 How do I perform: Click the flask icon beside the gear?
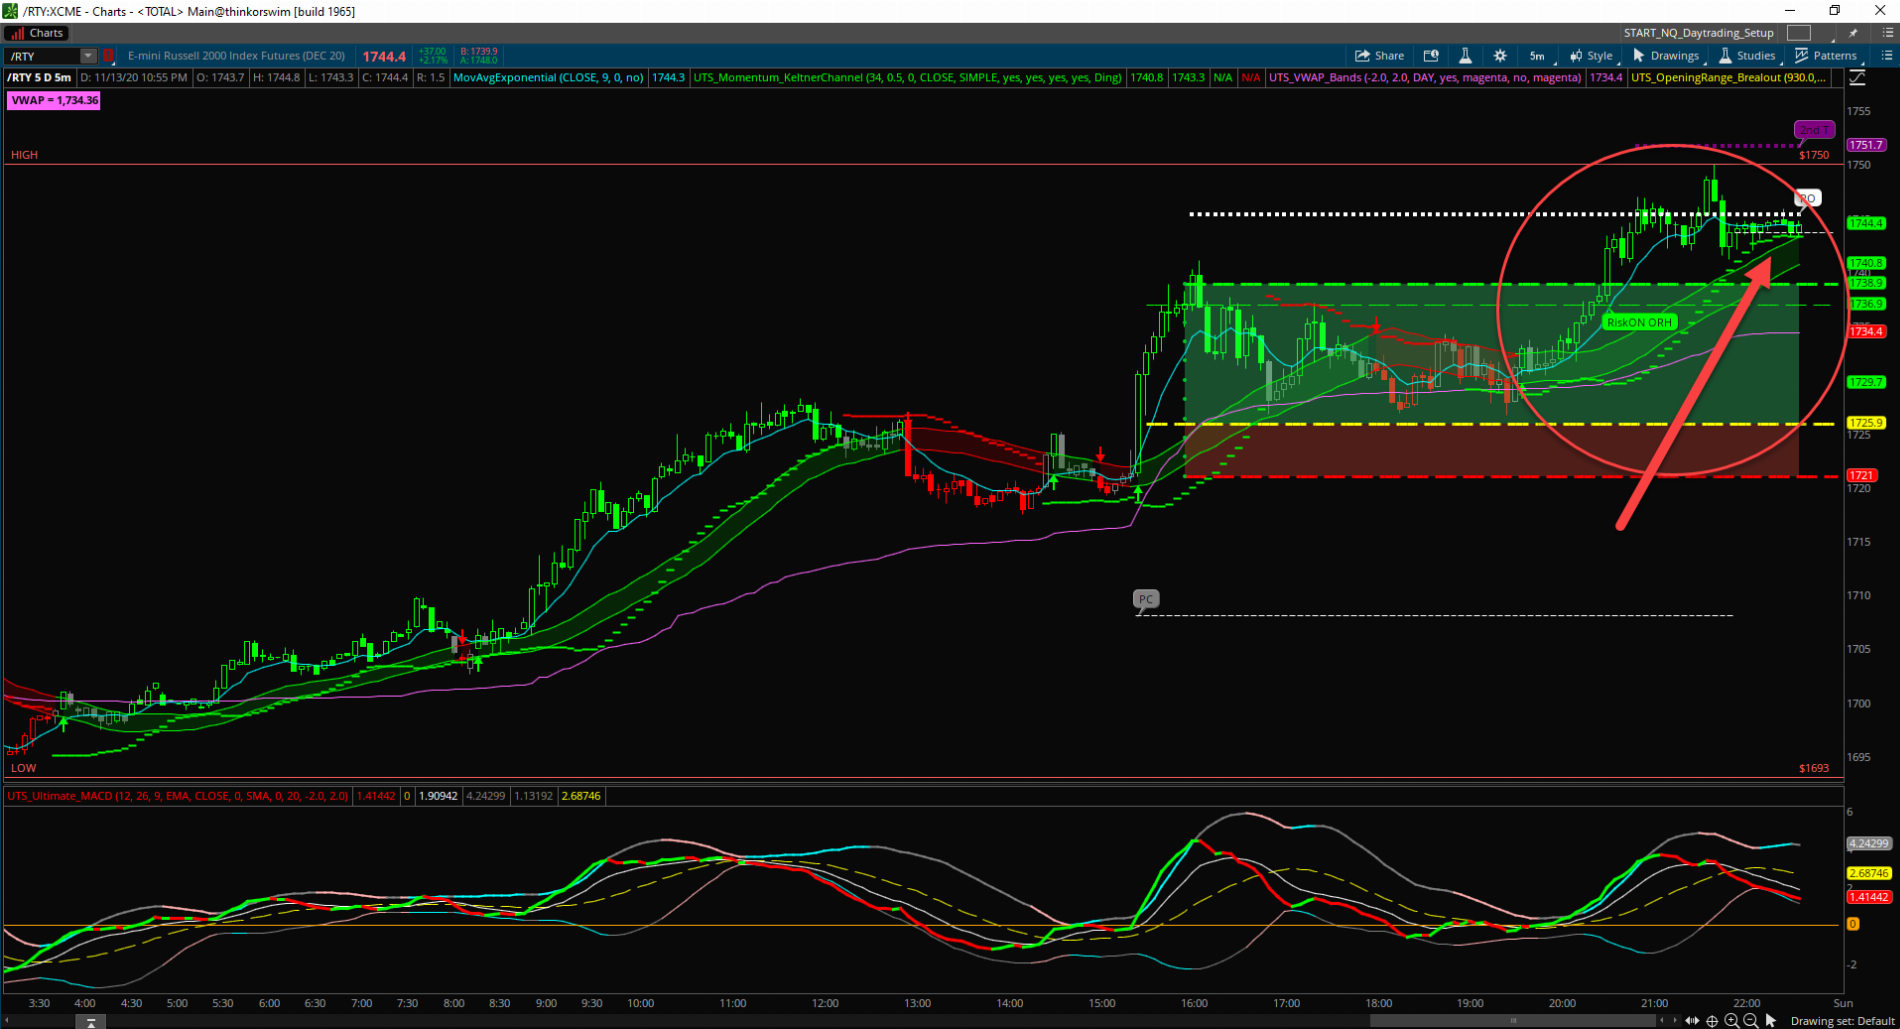pos(1465,56)
